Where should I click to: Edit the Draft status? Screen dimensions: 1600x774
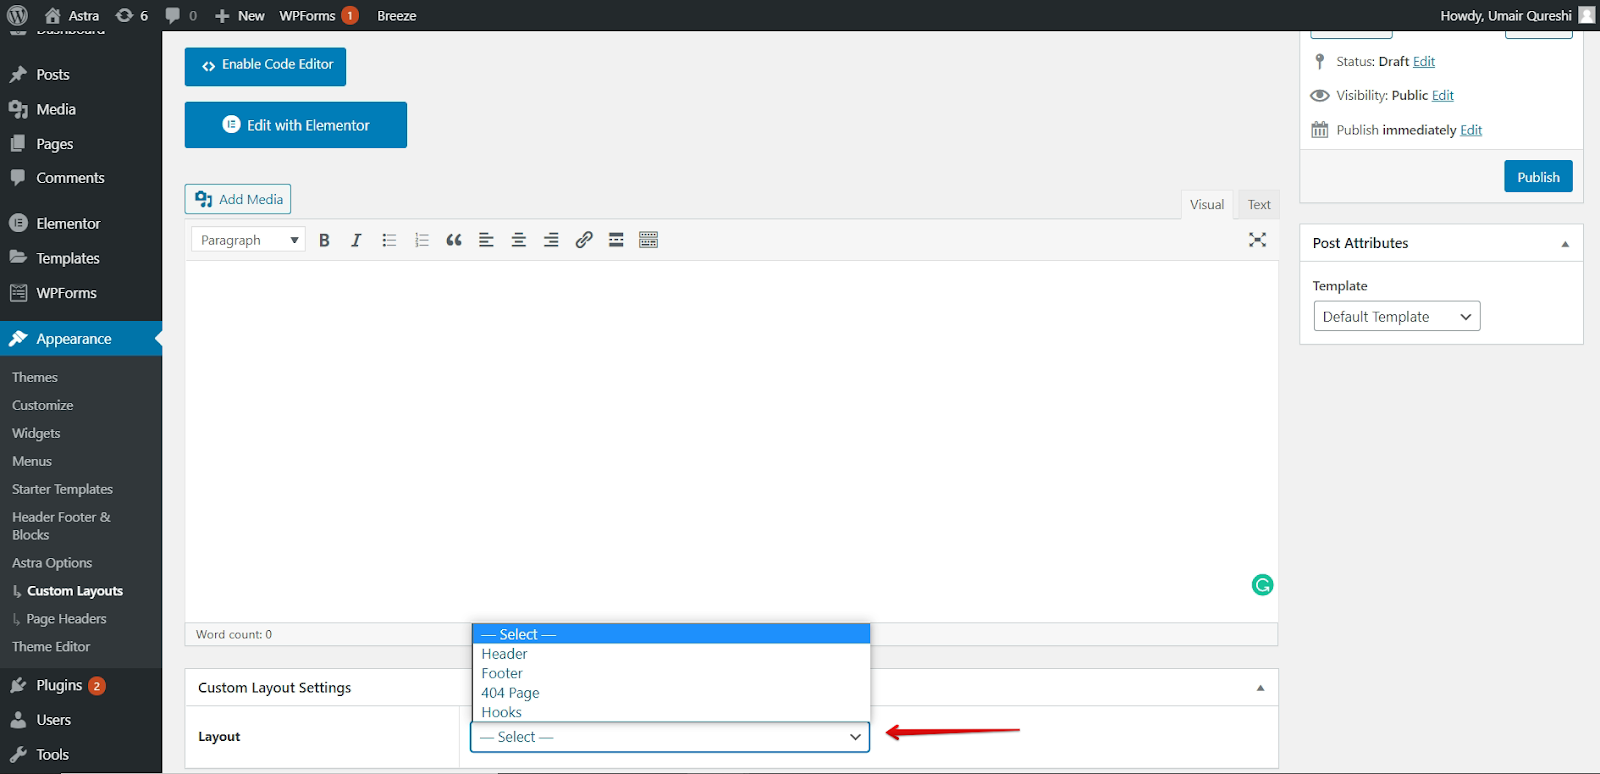pos(1424,62)
